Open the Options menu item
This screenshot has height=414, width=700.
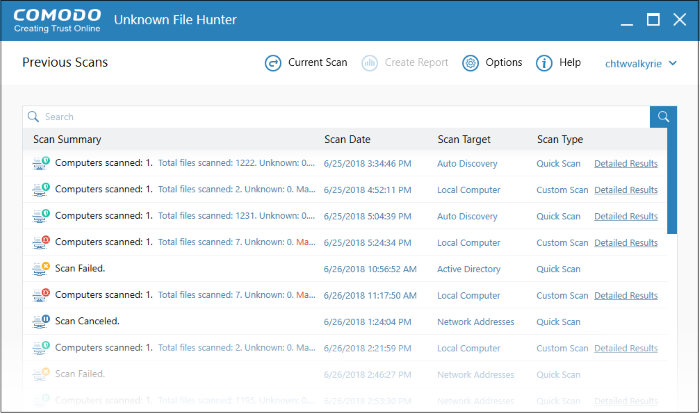click(504, 63)
